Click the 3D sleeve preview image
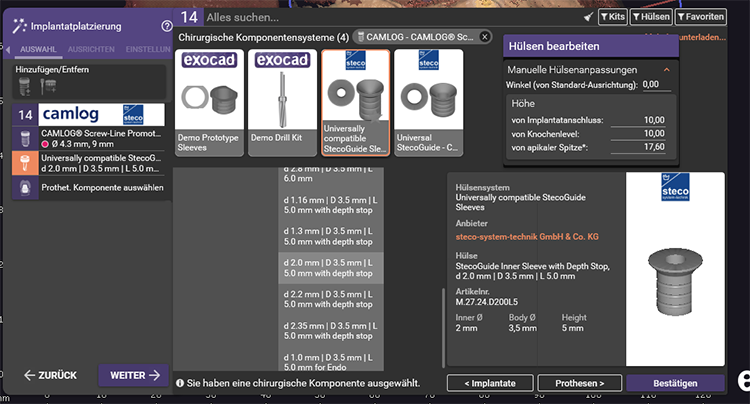The width and height of the screenshot is (750, 404). tap(675, 281)
